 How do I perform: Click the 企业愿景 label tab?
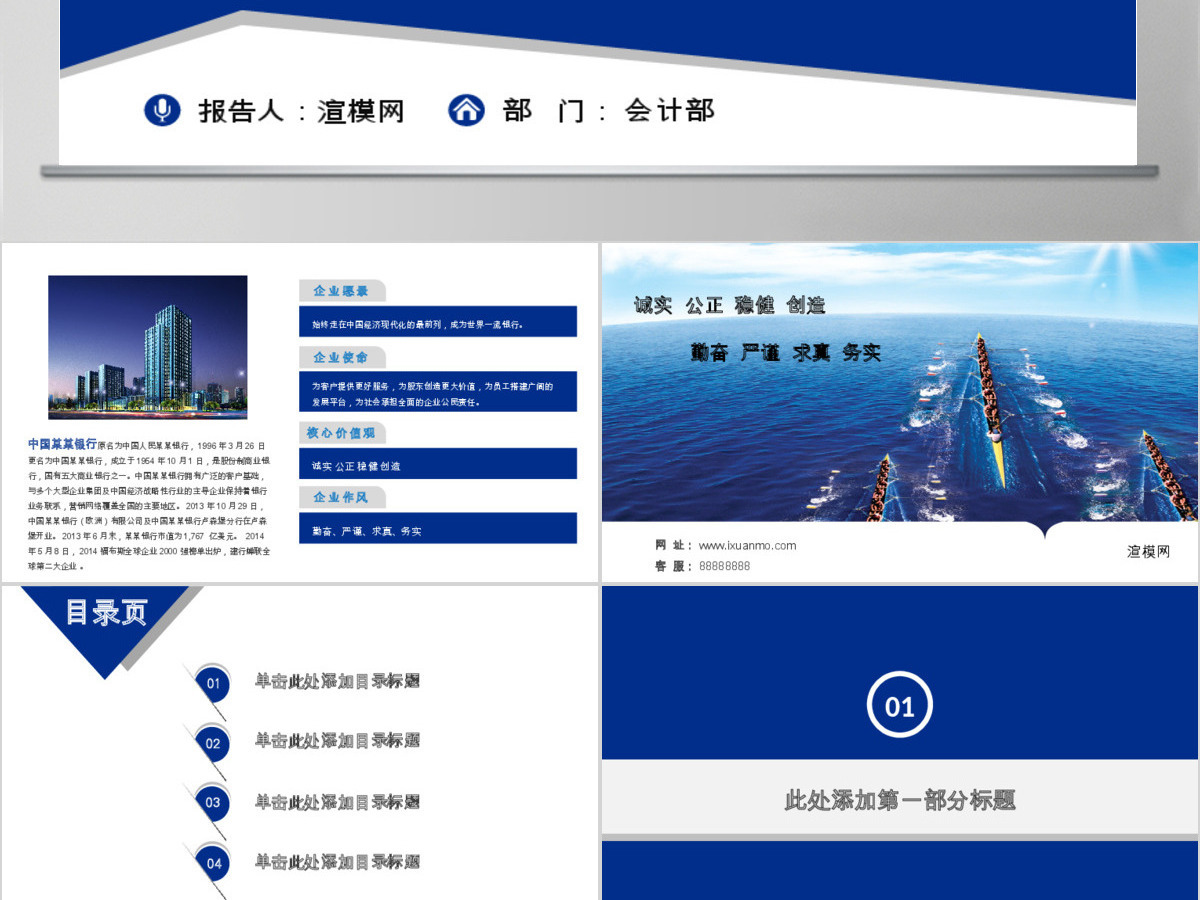pos(342,291)
